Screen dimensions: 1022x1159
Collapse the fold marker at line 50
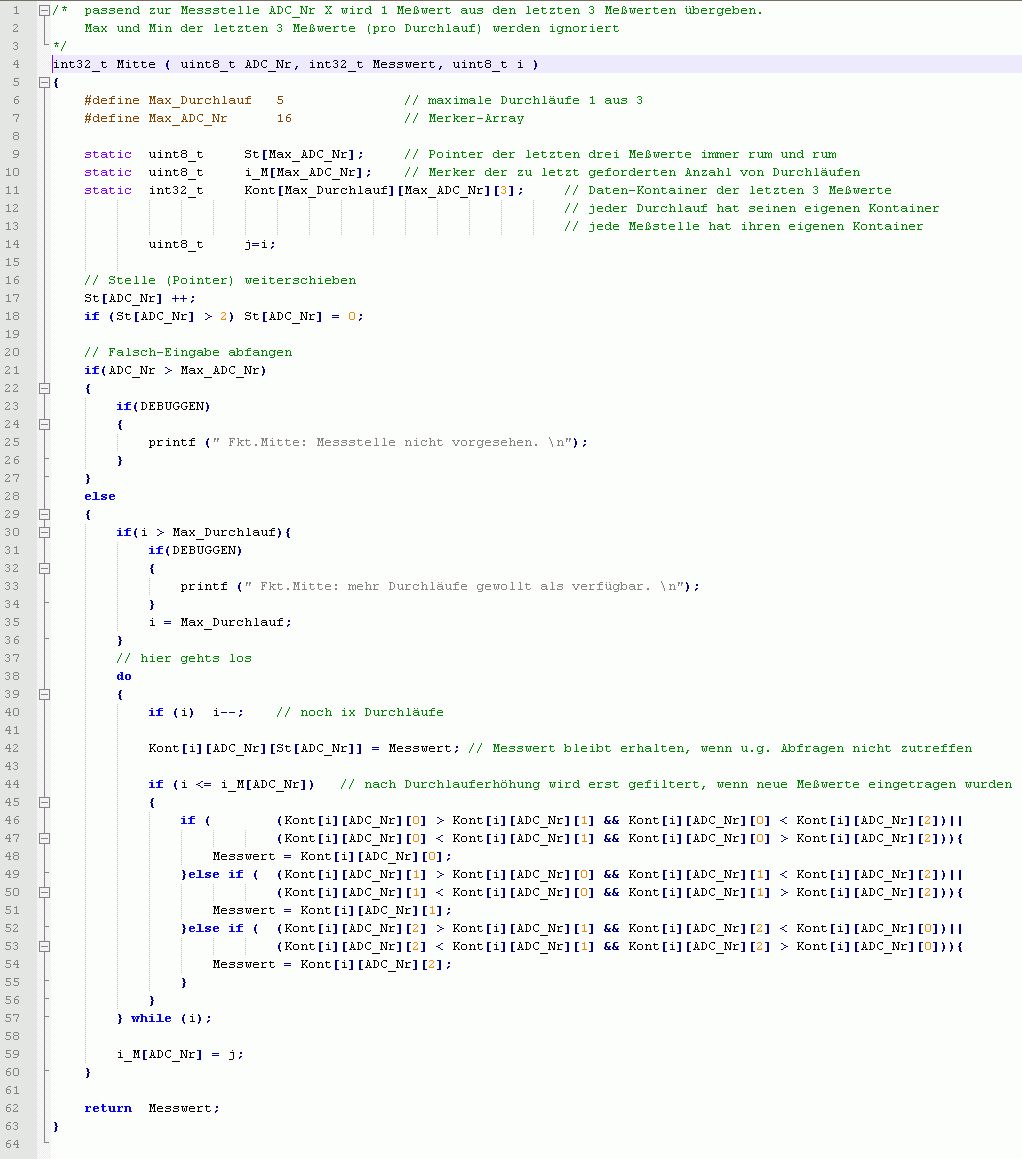[x=44, y=892]
